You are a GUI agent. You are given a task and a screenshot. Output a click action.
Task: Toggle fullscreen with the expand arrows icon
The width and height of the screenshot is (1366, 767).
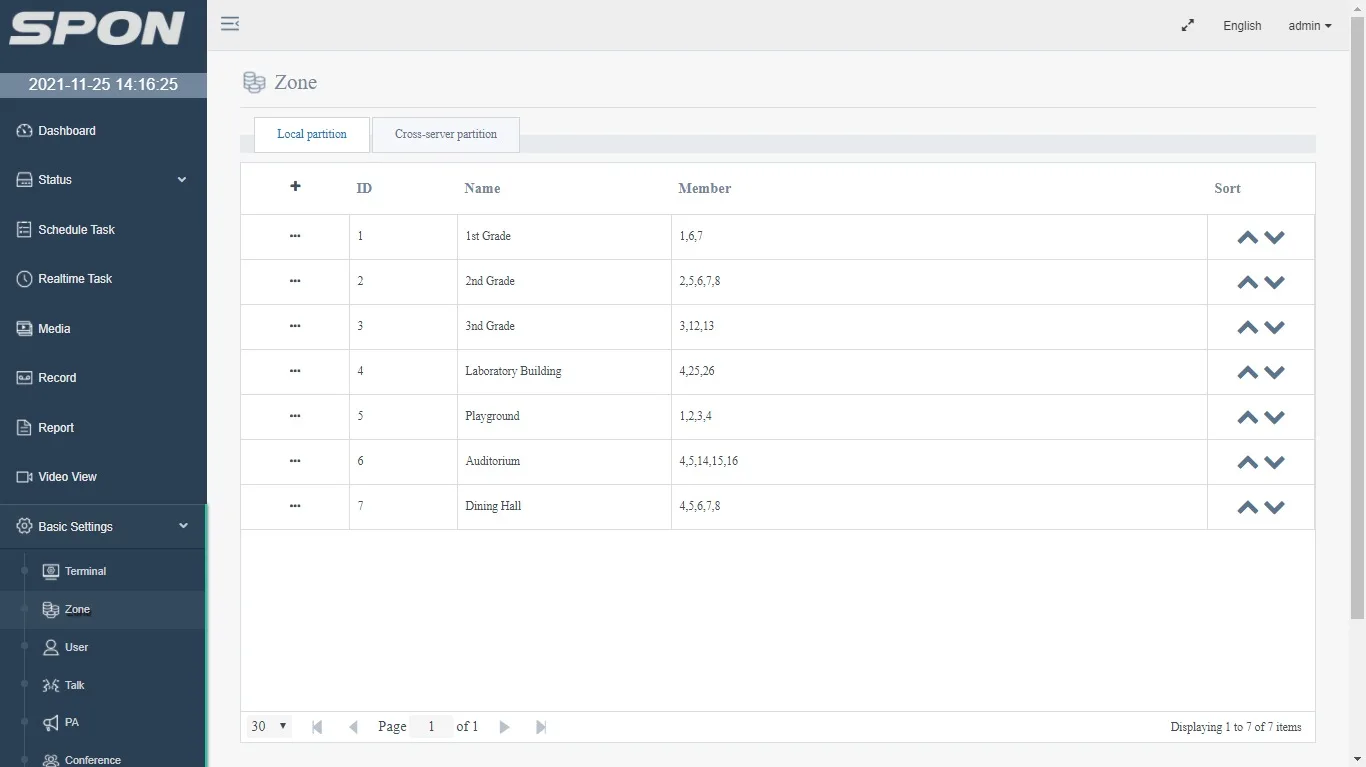click(1187, 26)
